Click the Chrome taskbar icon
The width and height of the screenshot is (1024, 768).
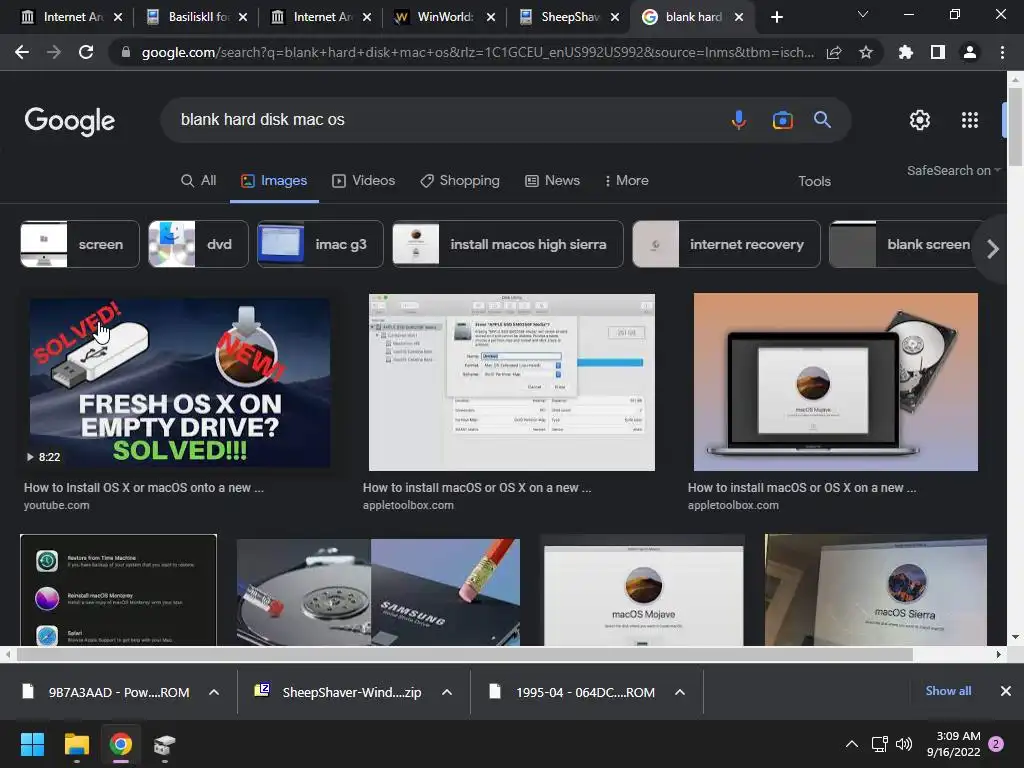(120, 744)
